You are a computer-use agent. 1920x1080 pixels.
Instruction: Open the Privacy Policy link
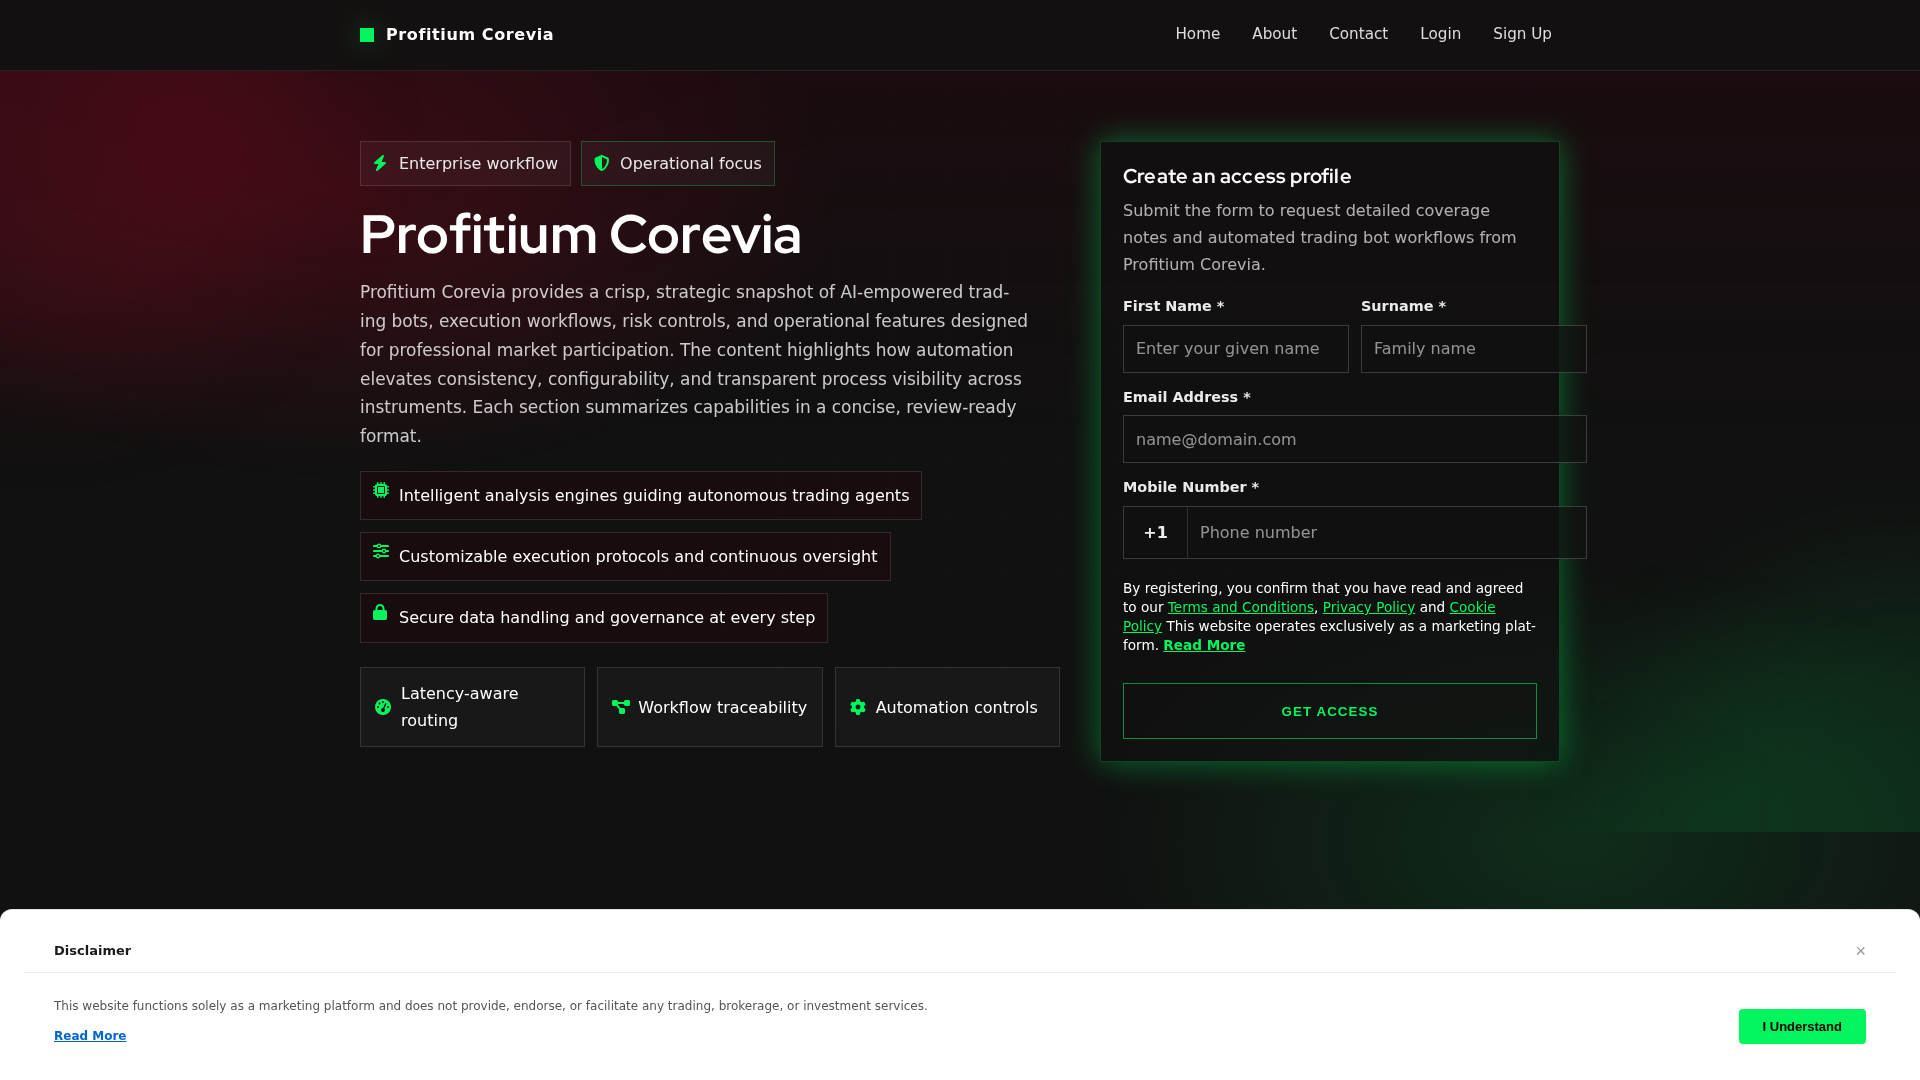click(x=1369, y=607)
